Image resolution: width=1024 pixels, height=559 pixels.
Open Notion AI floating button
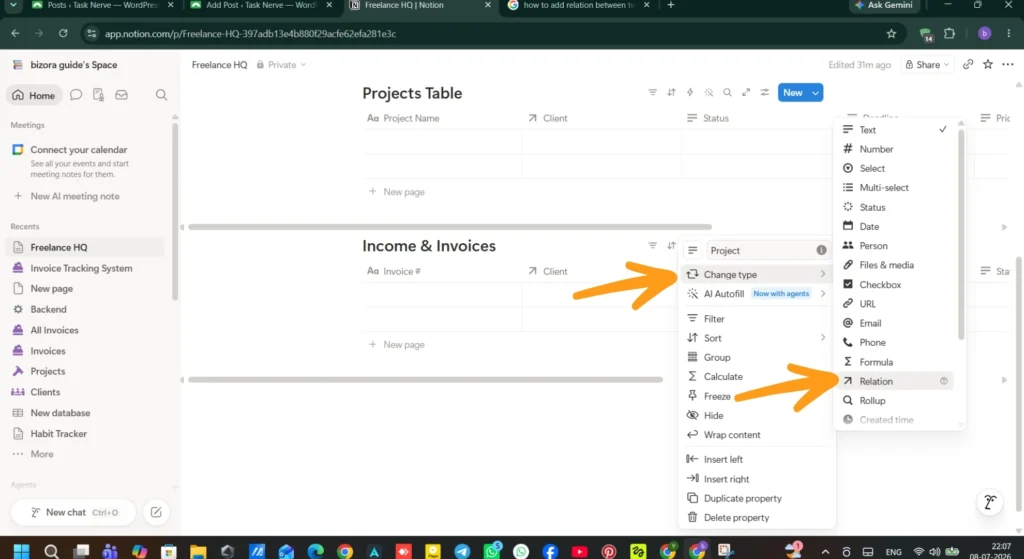coord(990,503)
